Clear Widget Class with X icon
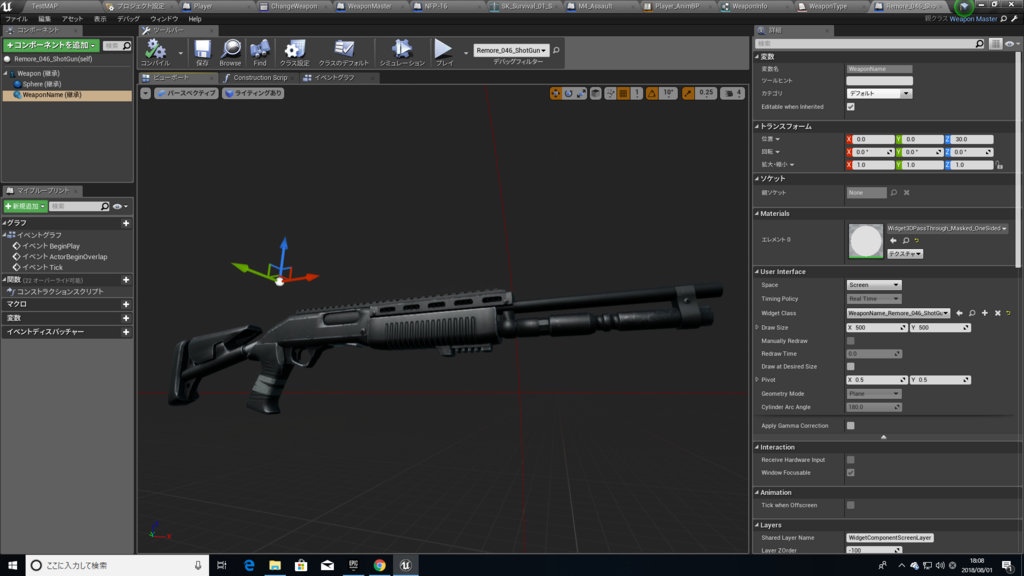 [997, 313]
